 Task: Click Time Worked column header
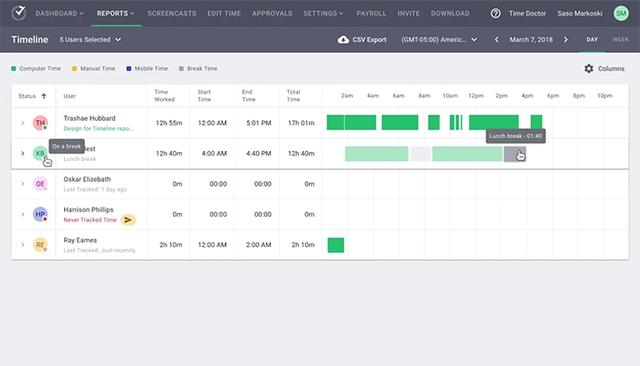164,96
